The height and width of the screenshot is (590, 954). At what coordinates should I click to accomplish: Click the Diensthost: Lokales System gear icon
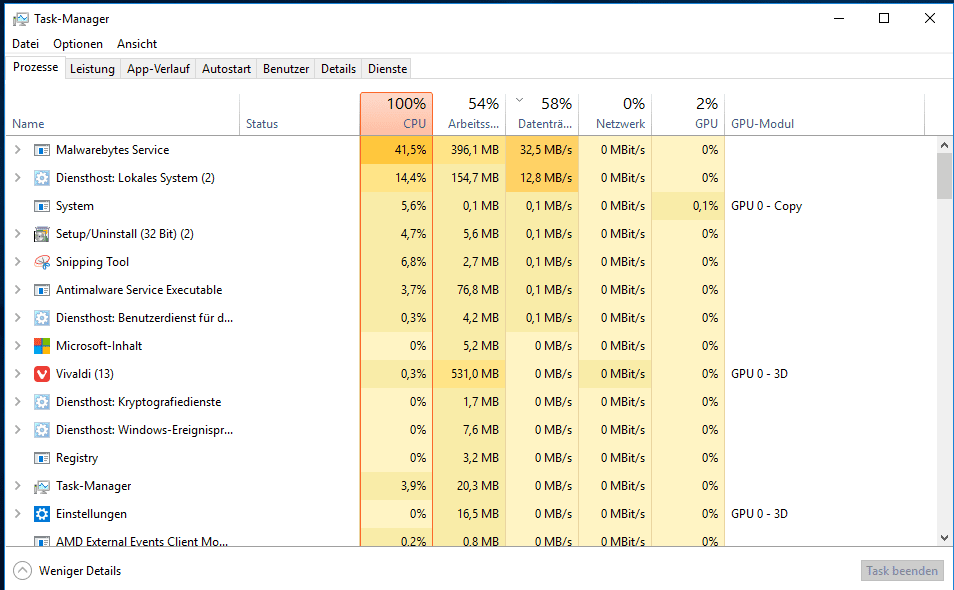pyautogui.click(x=41, y=178)
